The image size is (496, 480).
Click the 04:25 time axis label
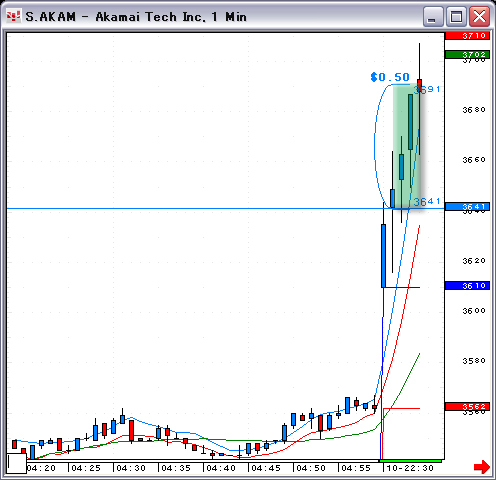click(x=86, y=468)
